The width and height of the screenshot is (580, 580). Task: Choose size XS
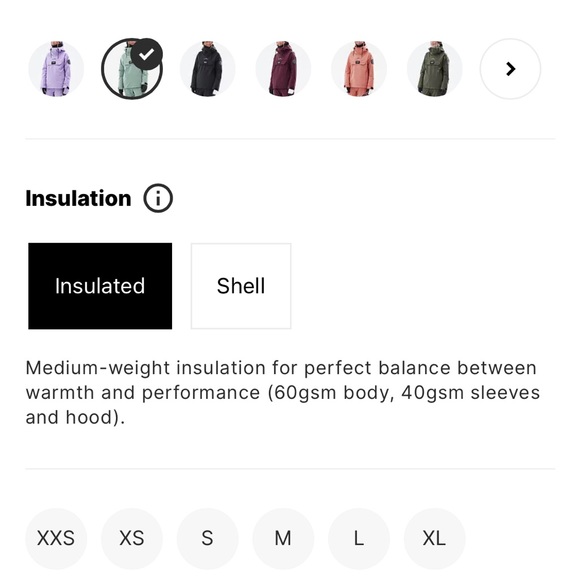(132, 539)
